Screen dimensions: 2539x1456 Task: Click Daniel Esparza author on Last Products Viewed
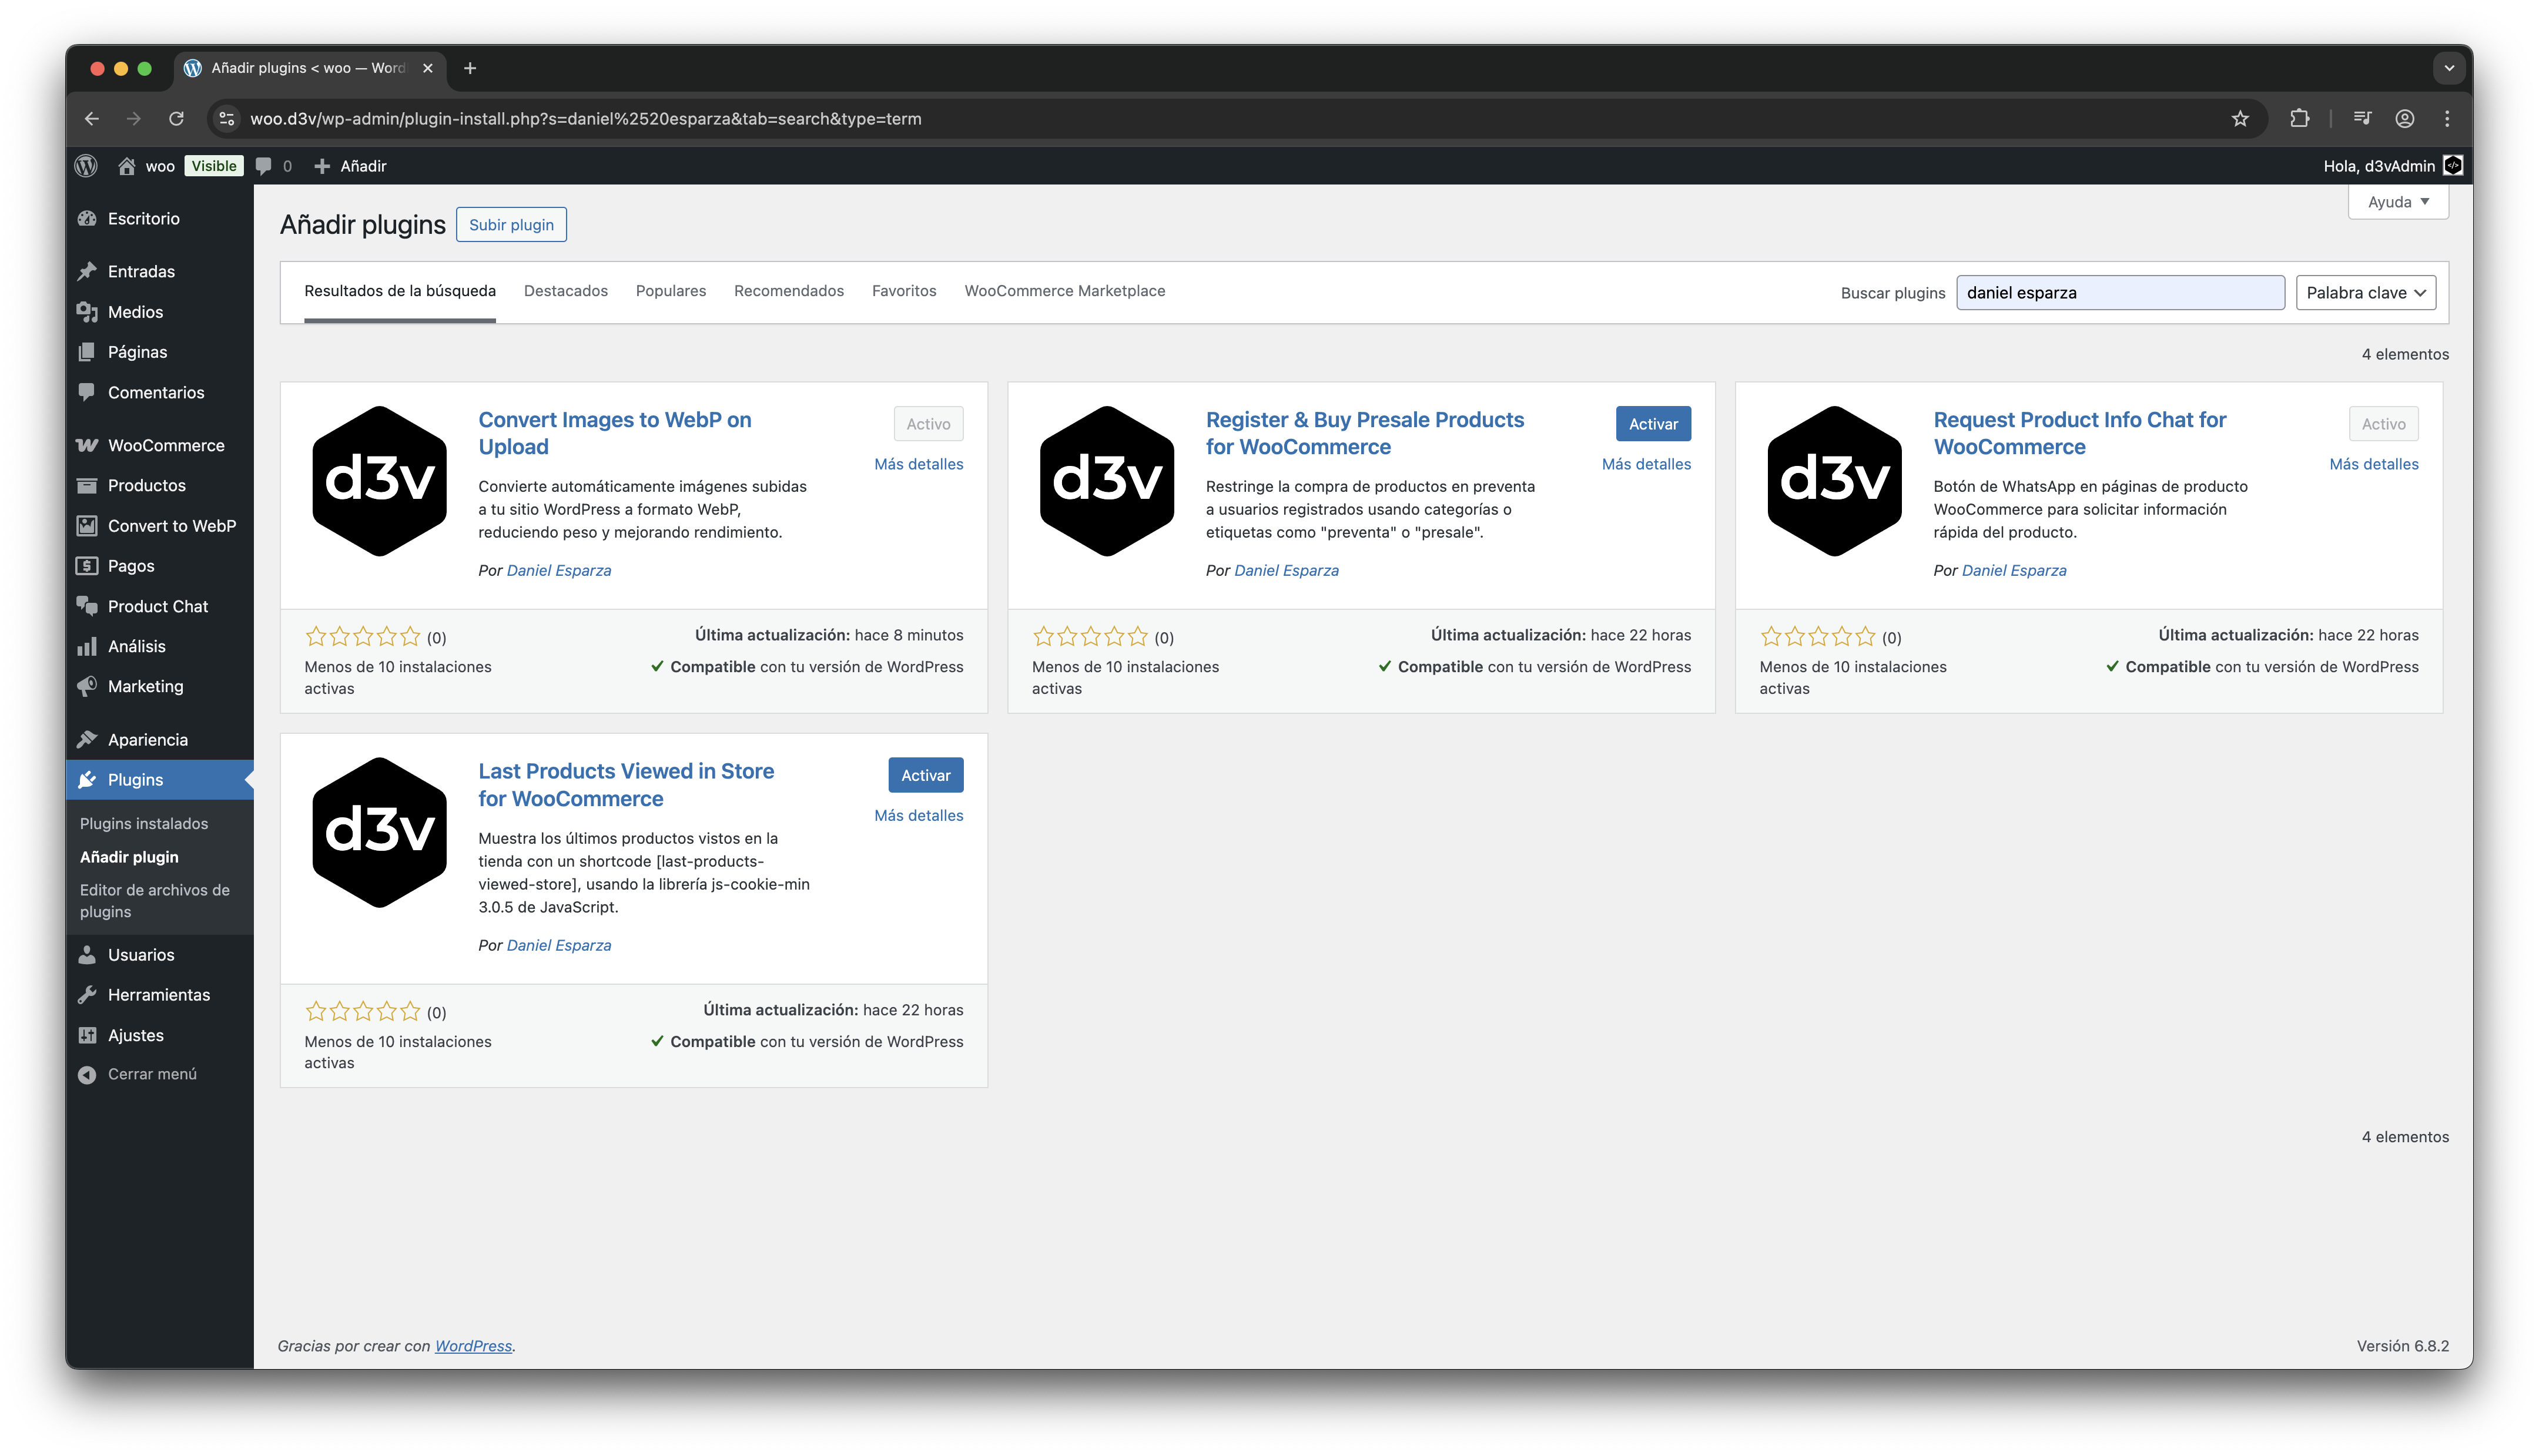[559, 945]
